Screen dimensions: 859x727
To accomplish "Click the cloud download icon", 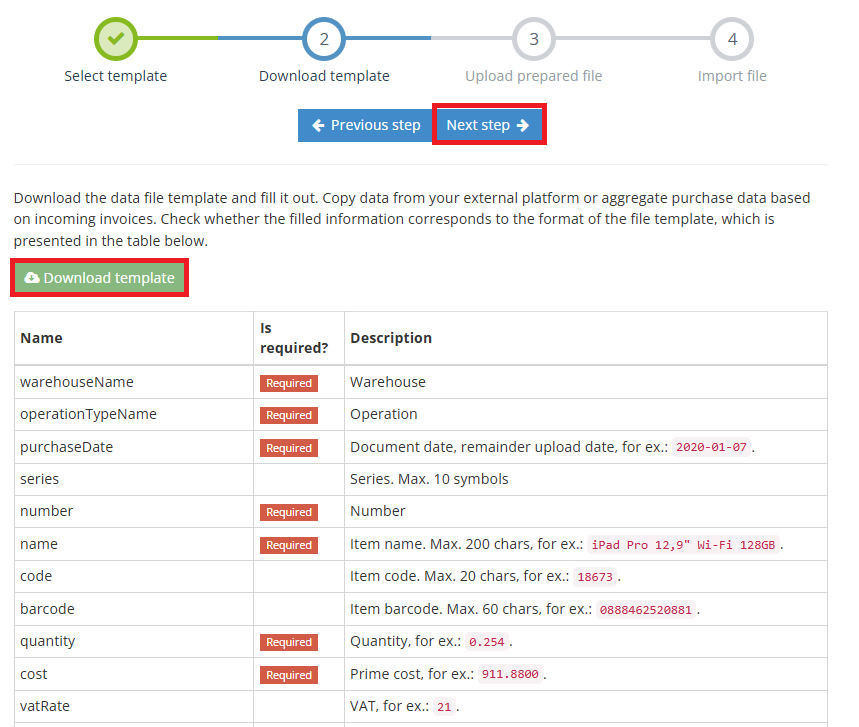I will [32, 278].
